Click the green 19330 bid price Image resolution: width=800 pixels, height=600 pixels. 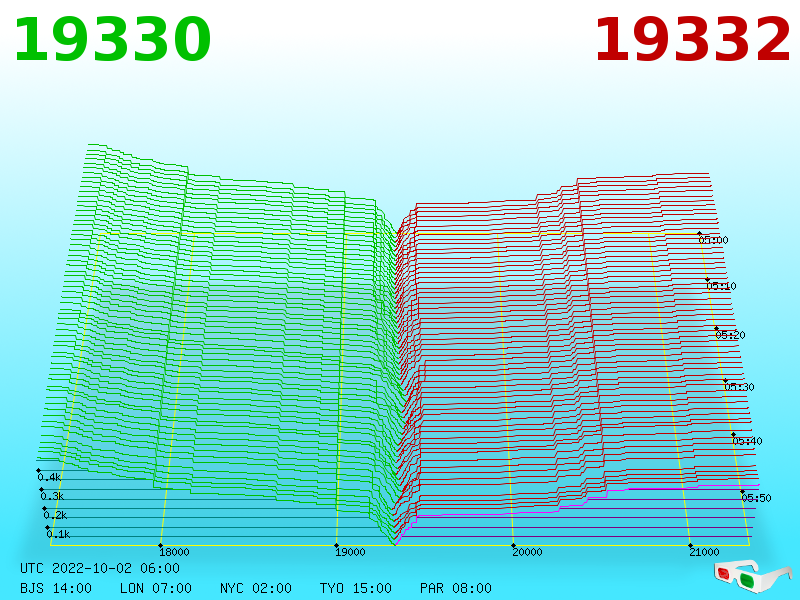[112, 40]
